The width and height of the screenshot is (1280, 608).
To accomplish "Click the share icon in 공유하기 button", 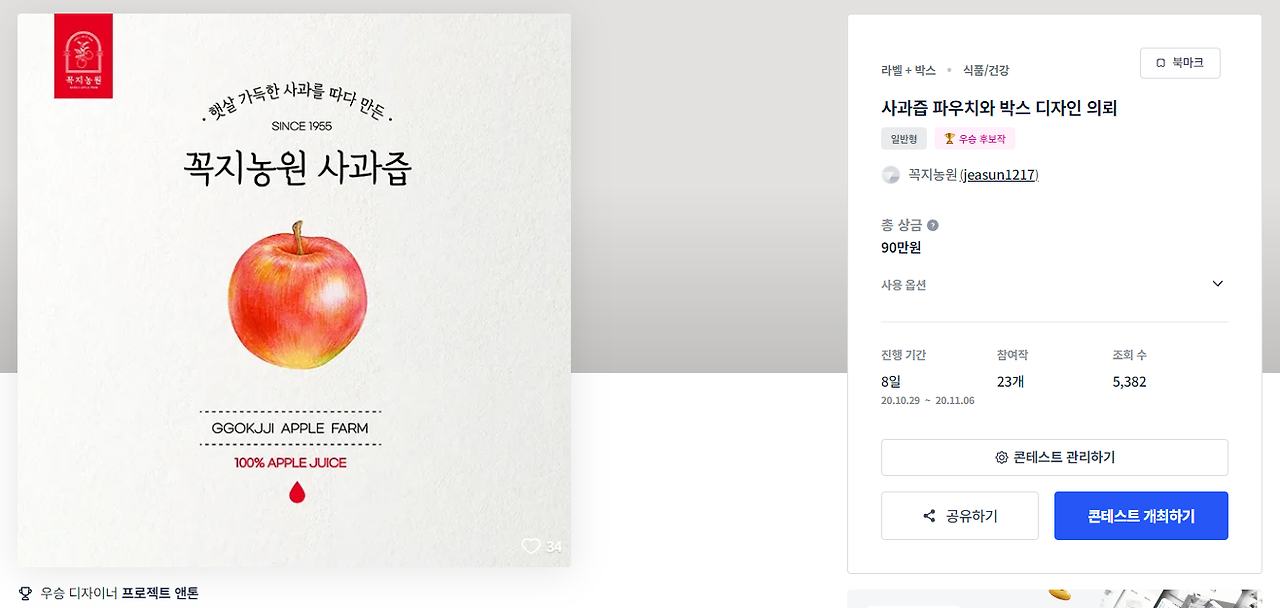I will 929,516.
